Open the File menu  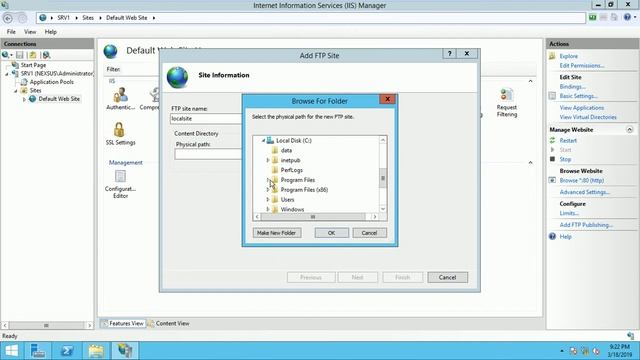click(11, 32)
